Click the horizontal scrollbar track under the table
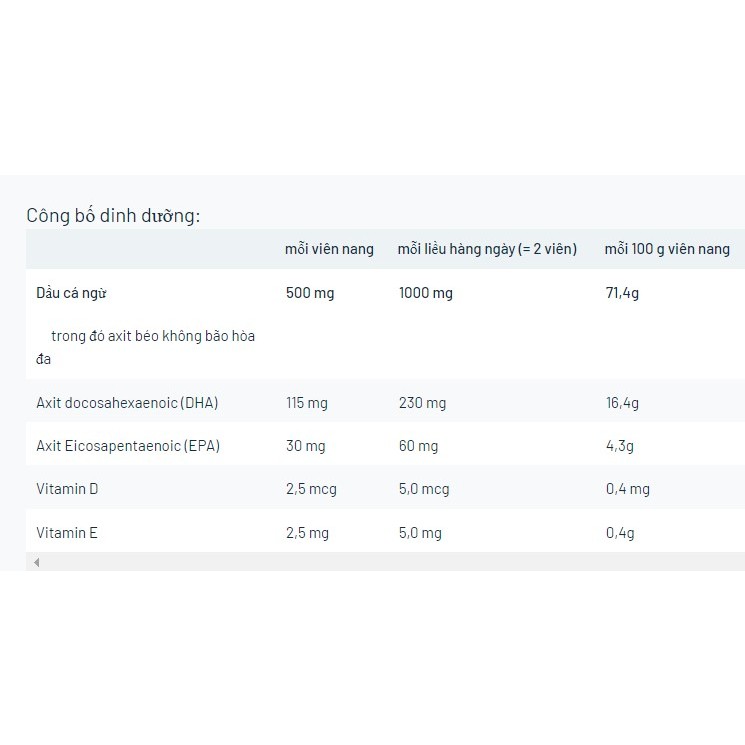The height and width of the screenshot is (745, 745). pyautogui.click(x=392, y=563)
